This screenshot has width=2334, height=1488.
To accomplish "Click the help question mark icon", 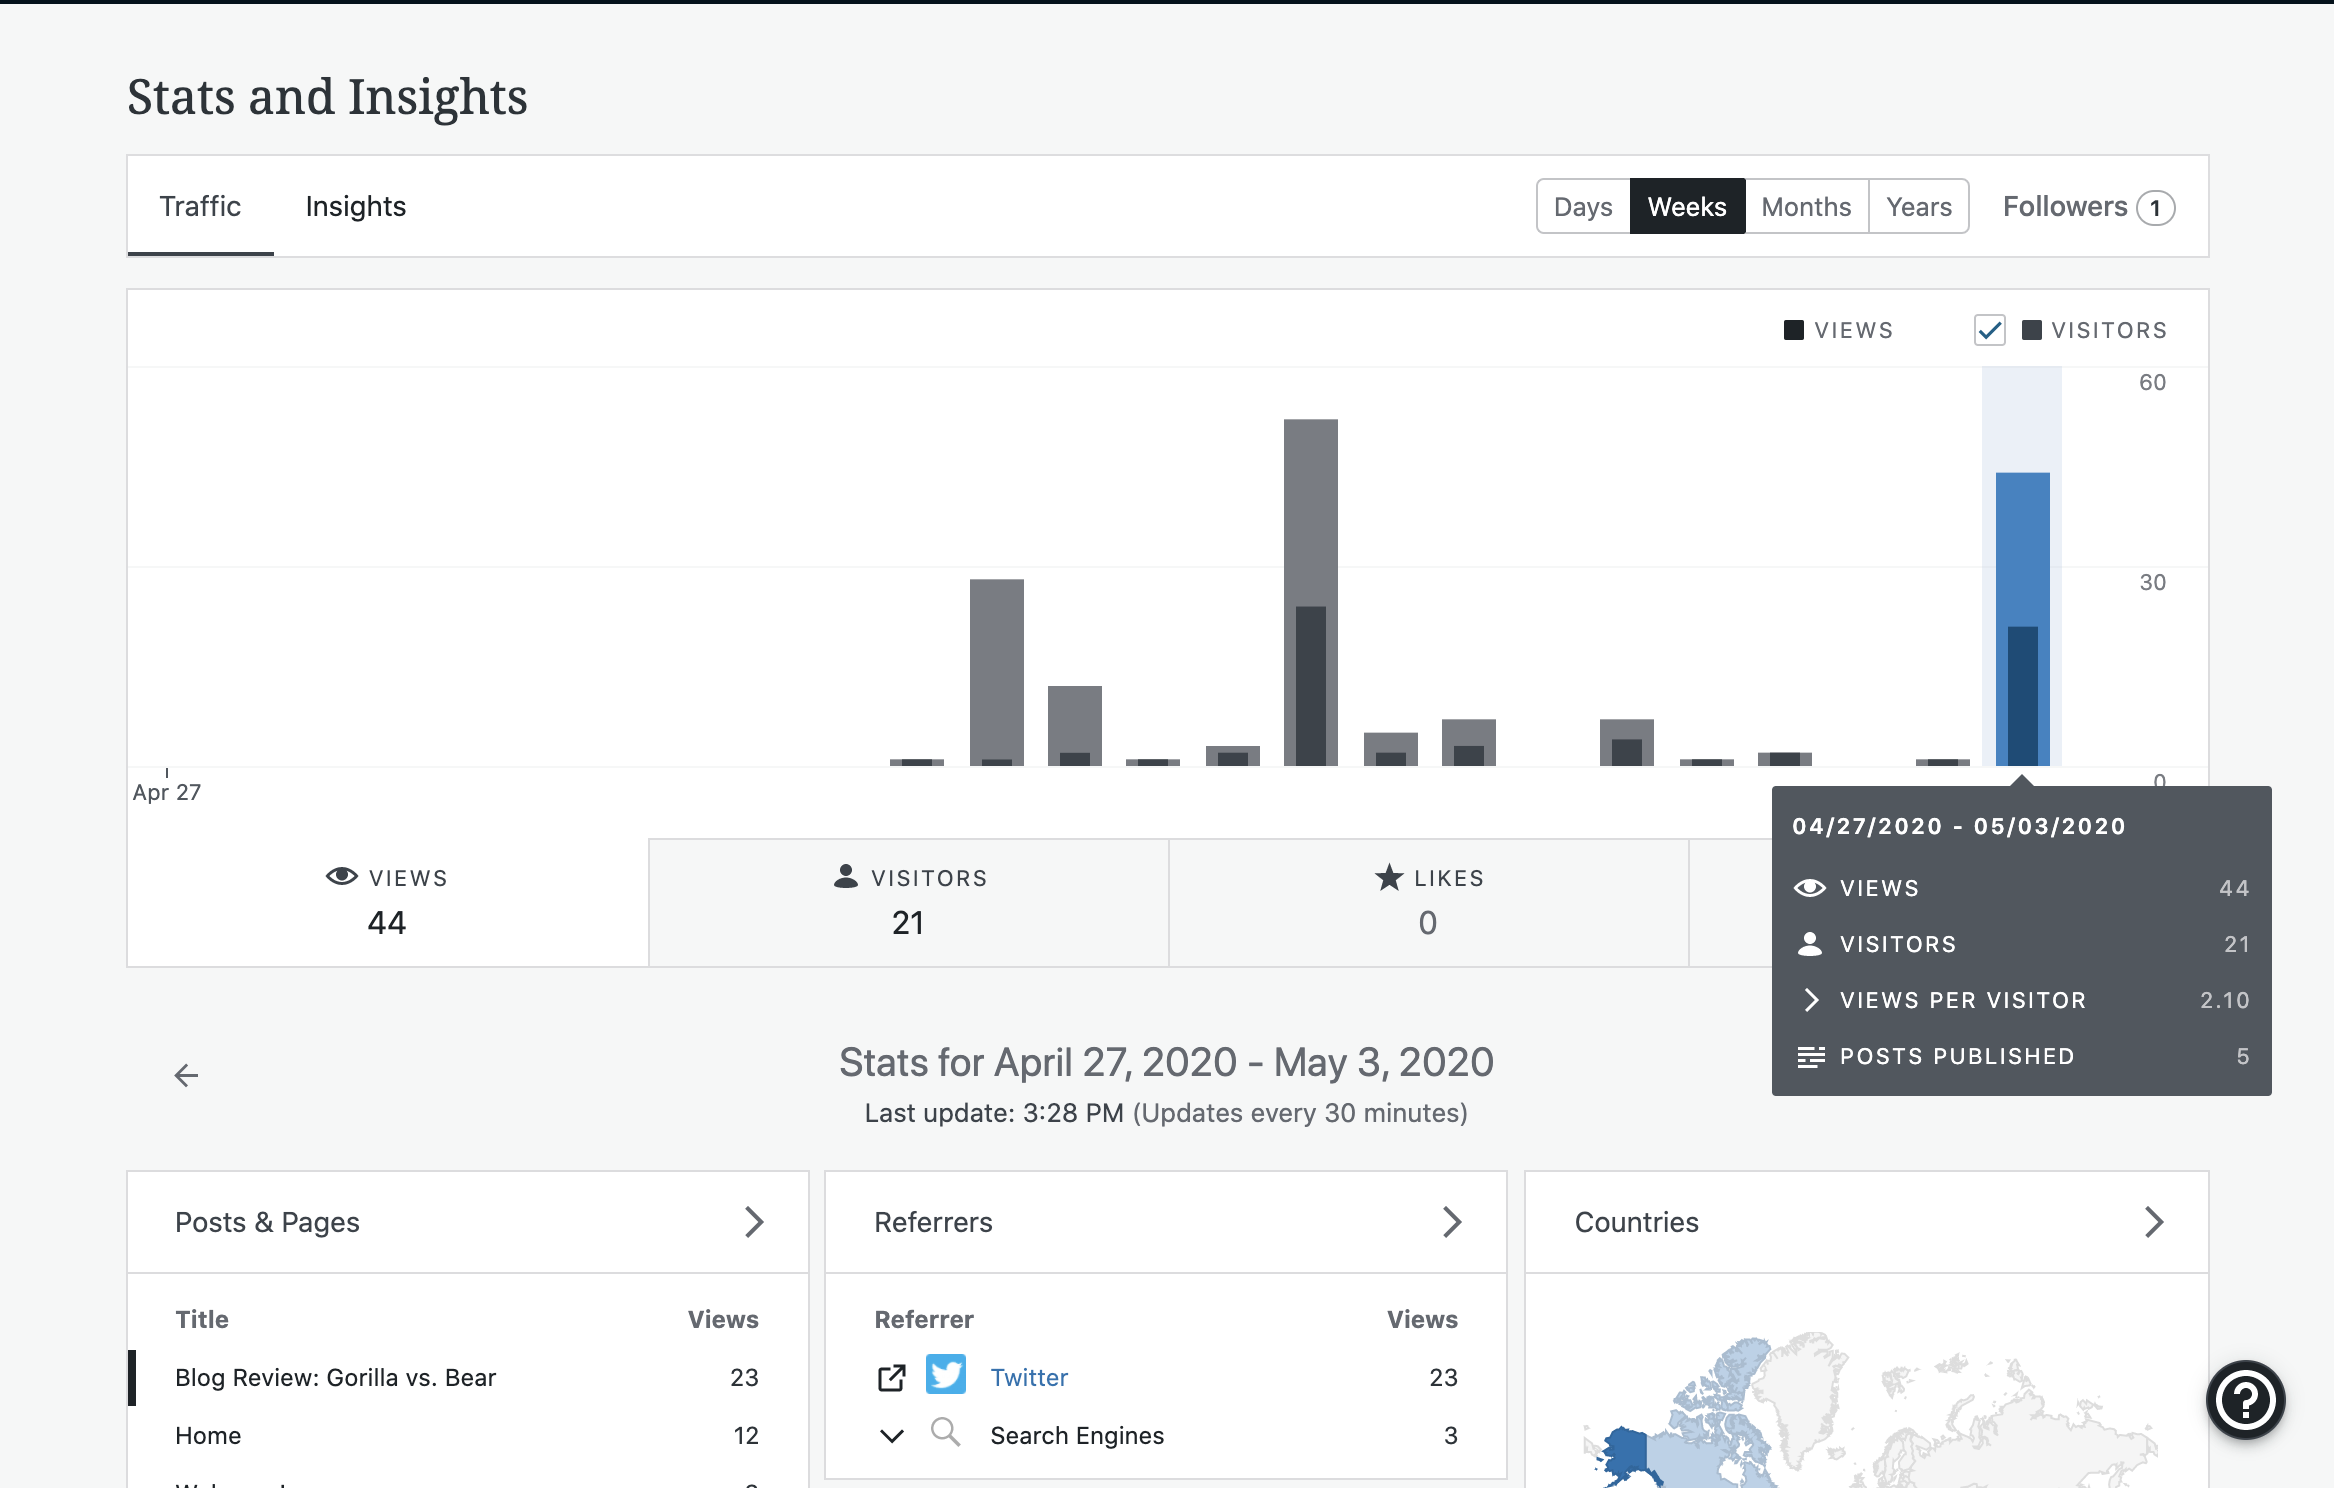I will point(2245,1400).
